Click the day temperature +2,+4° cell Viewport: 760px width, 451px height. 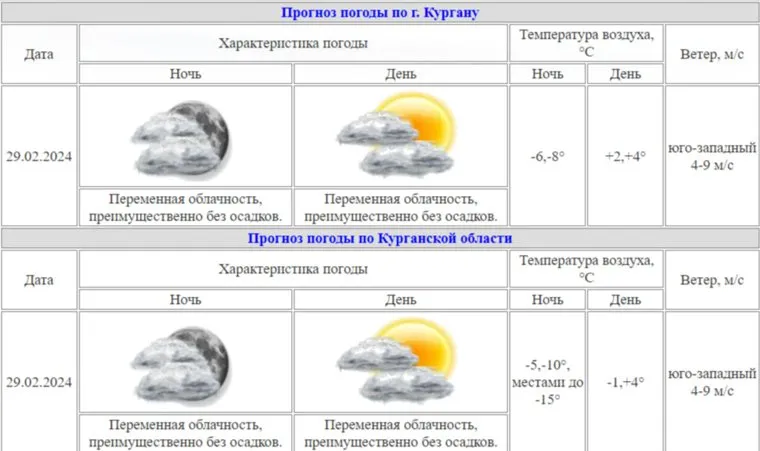(x=625, y=156)
